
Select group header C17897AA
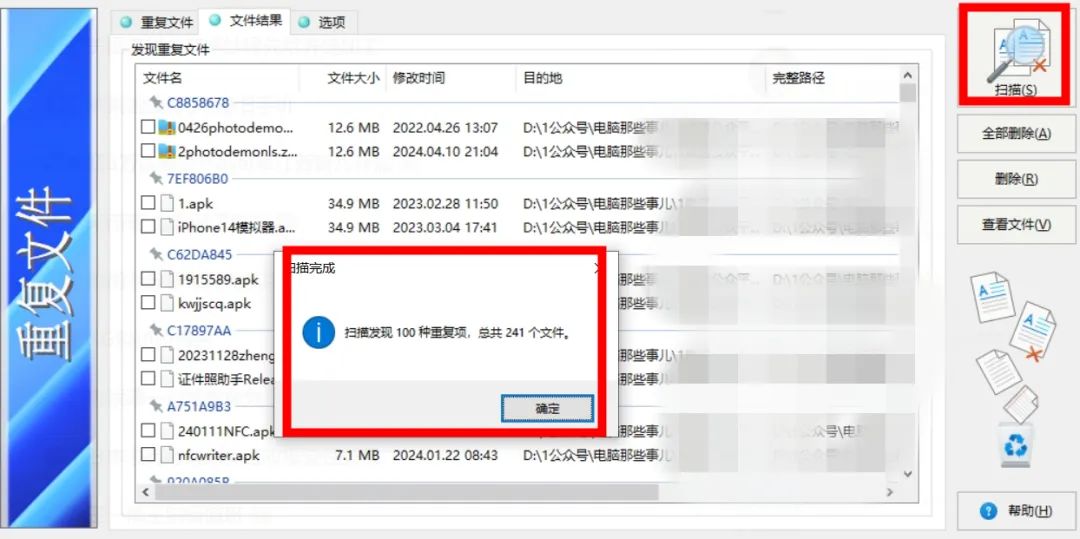[x=199, y=330]
